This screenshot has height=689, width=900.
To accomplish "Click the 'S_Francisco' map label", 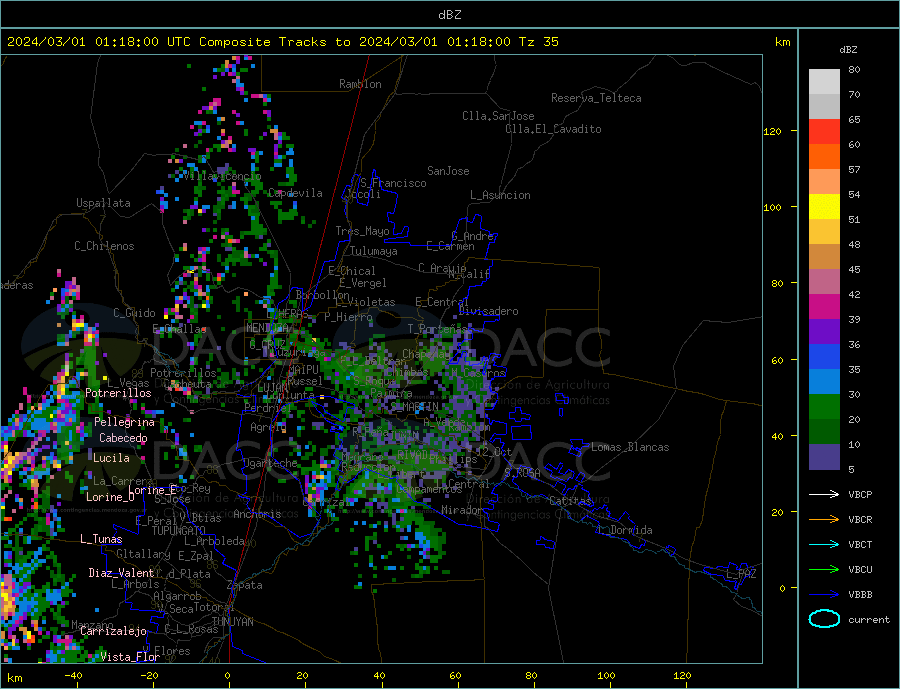I will click(393, 183).
